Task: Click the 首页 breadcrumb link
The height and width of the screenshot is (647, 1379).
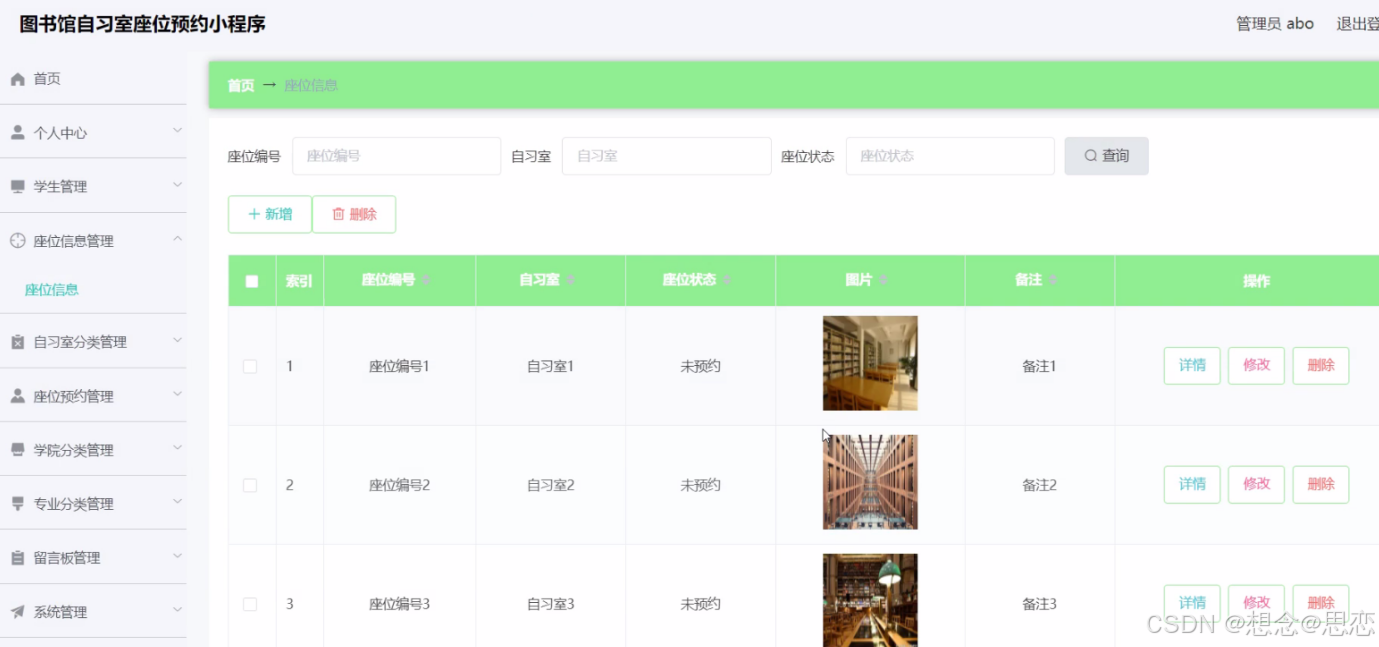Action: [x=241, y=86]
